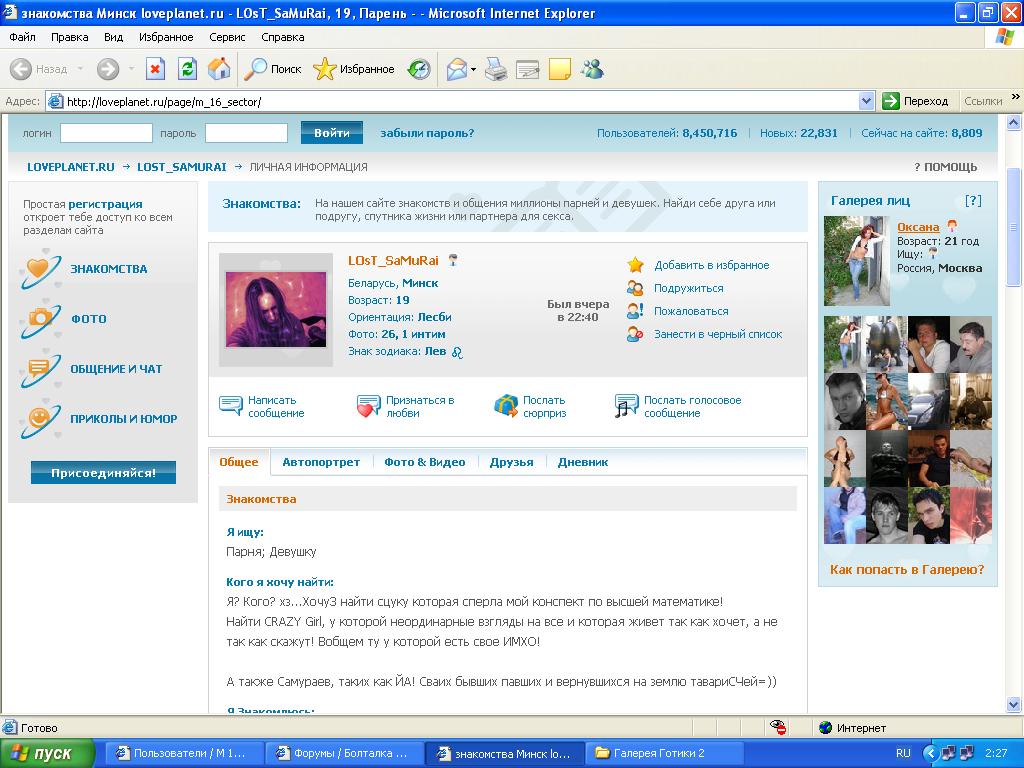This screenshot has width=1024, height=768.
Task: Open the Сервис menu
Action: [227, 37]
